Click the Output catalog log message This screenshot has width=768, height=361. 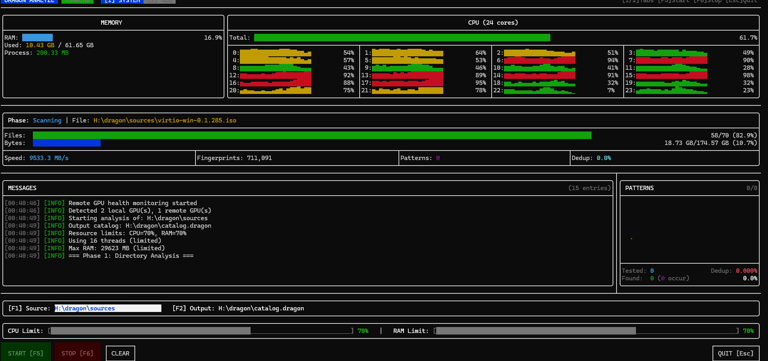(x=140, y=226)
